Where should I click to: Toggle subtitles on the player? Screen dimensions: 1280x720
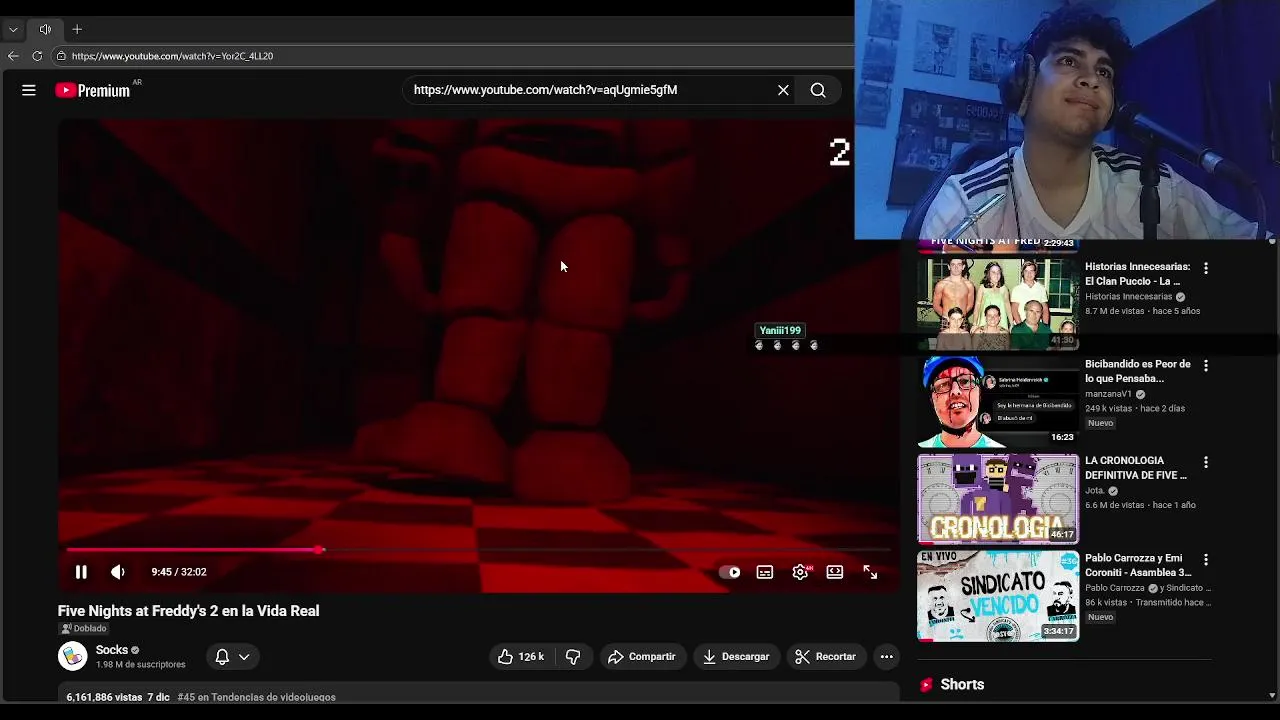[x=765, y=572]
